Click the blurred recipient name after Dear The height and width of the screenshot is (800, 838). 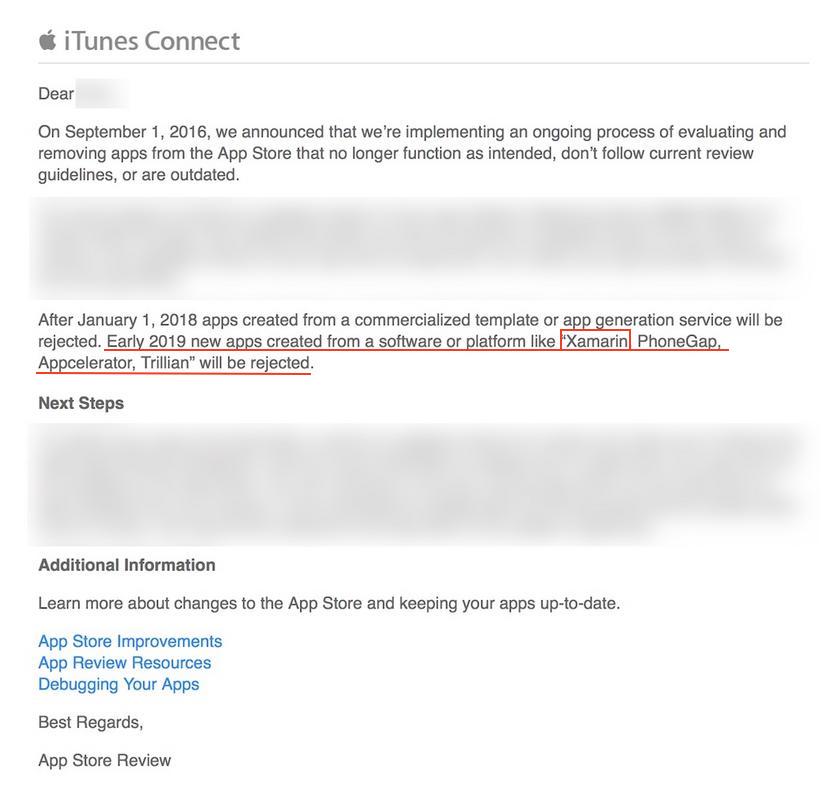point(102,94)
